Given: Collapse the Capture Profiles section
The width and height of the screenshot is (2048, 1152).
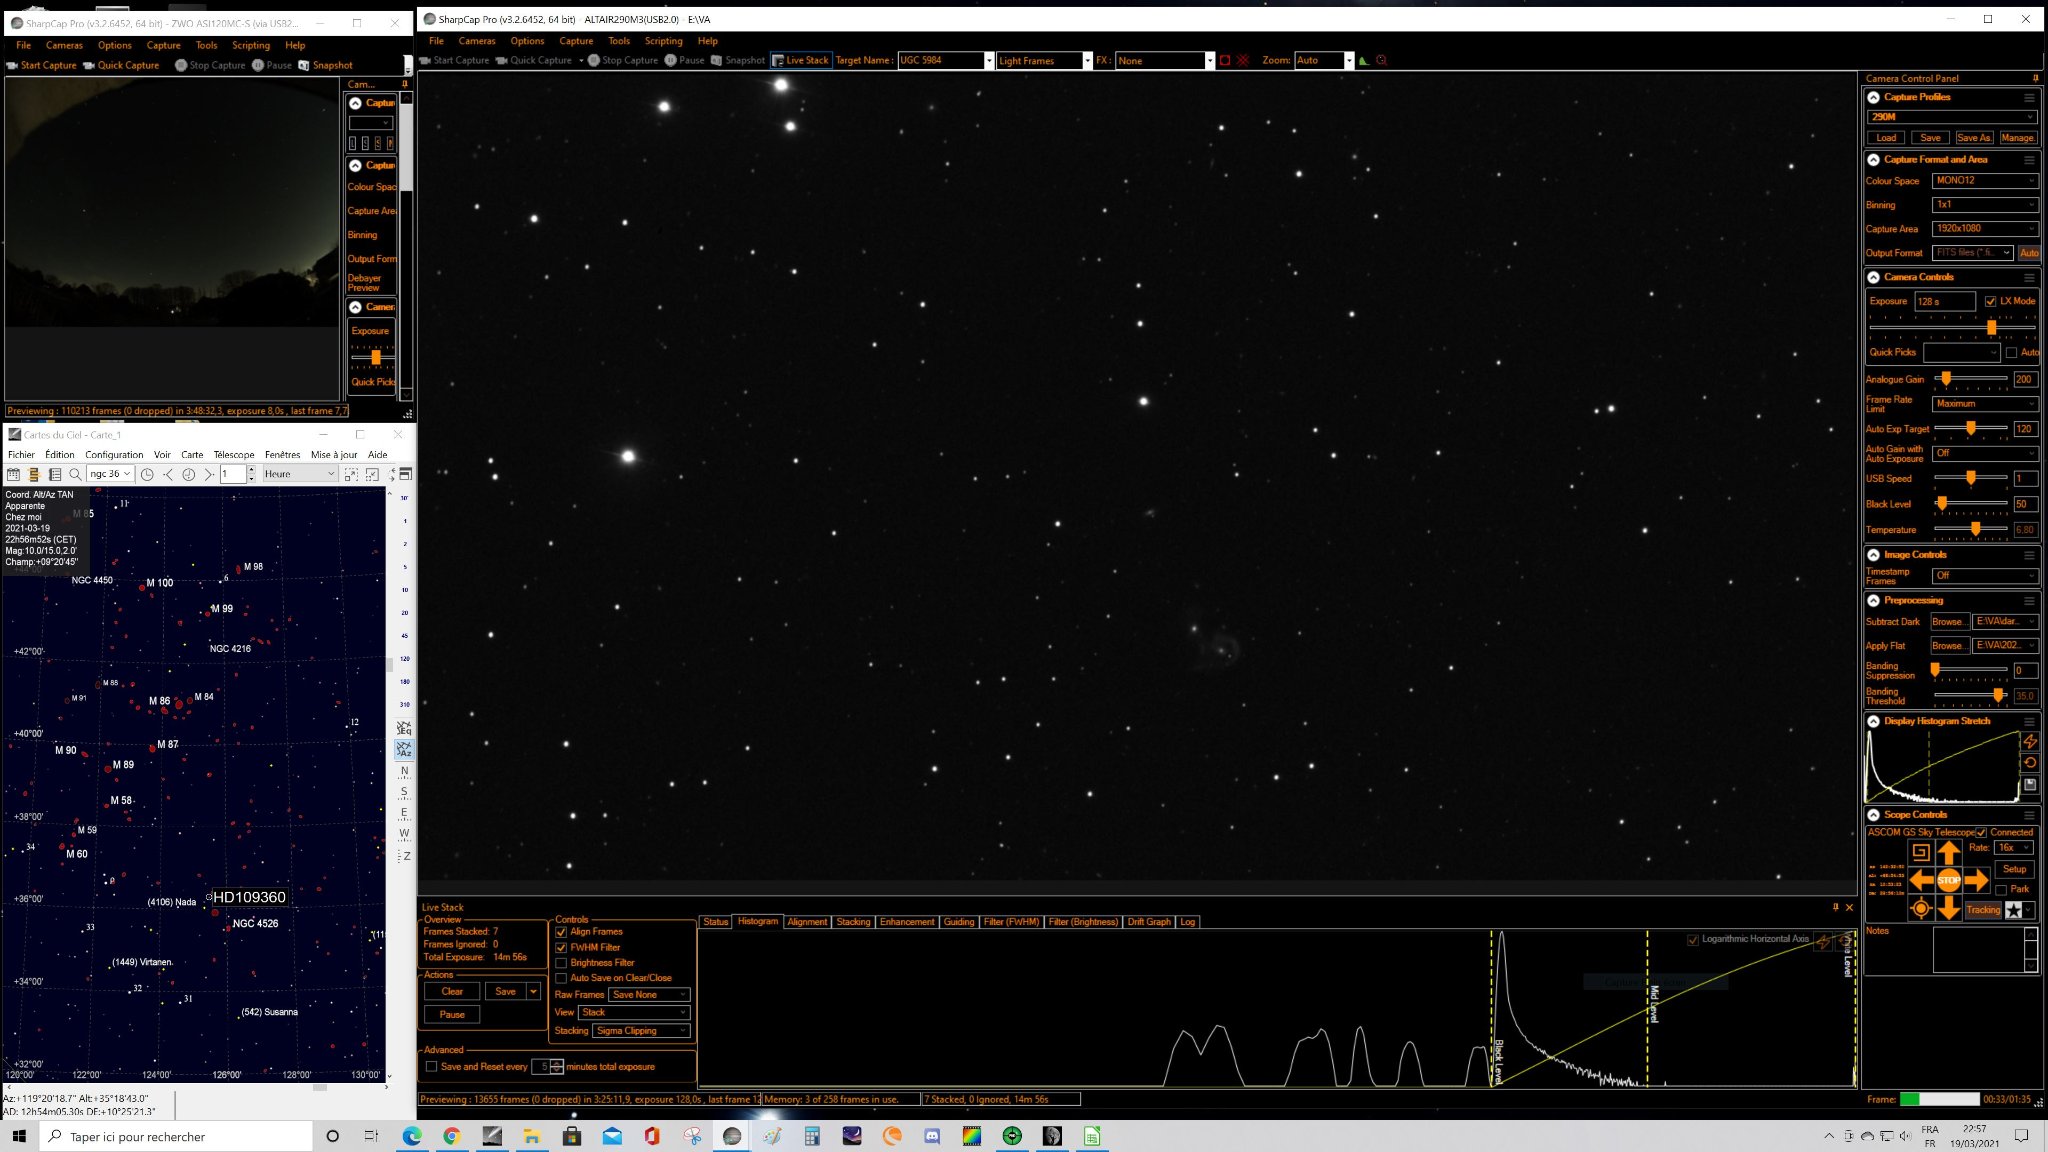Looking at the screenshot, I should [1874, 98].
